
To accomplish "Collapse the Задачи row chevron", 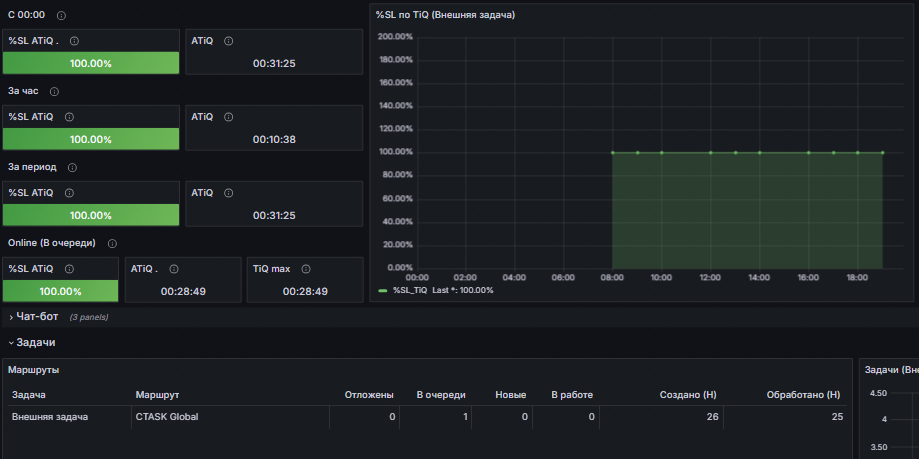I will pyautogui.click(x=11, y=342).
